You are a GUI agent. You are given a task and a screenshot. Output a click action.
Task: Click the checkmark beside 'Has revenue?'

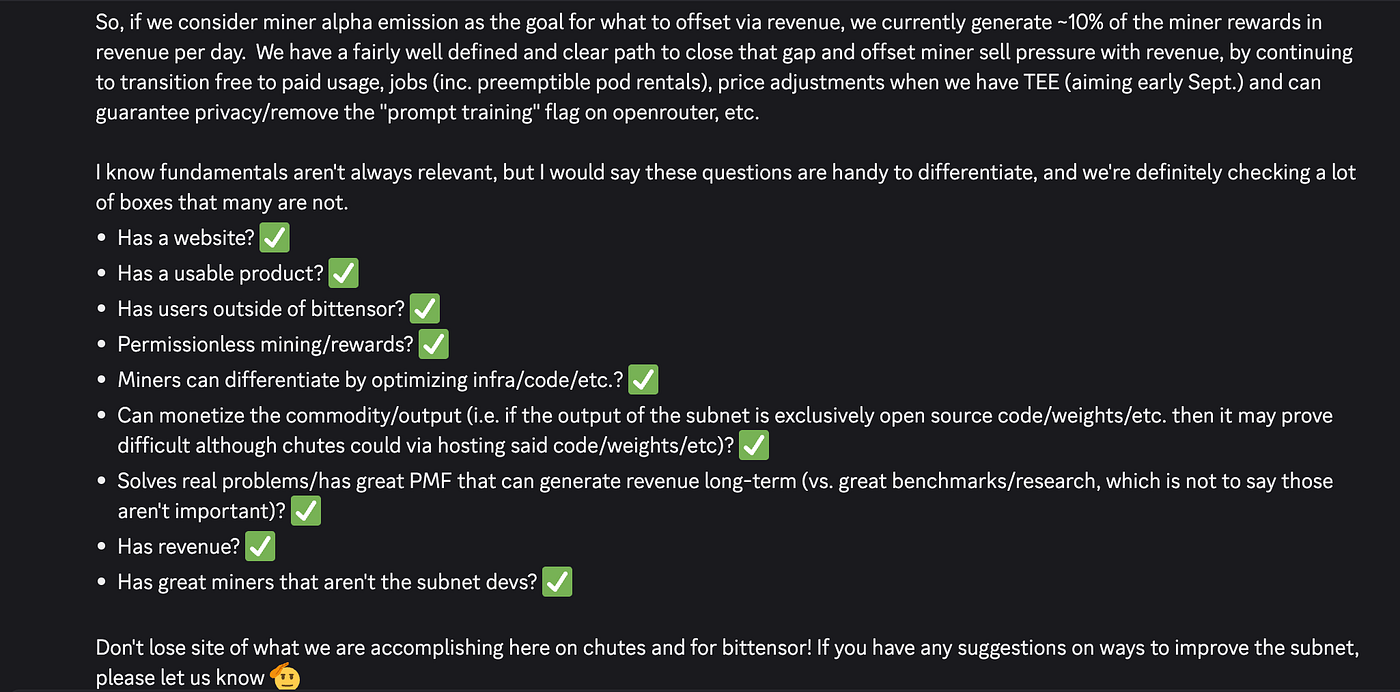(260, 546)
